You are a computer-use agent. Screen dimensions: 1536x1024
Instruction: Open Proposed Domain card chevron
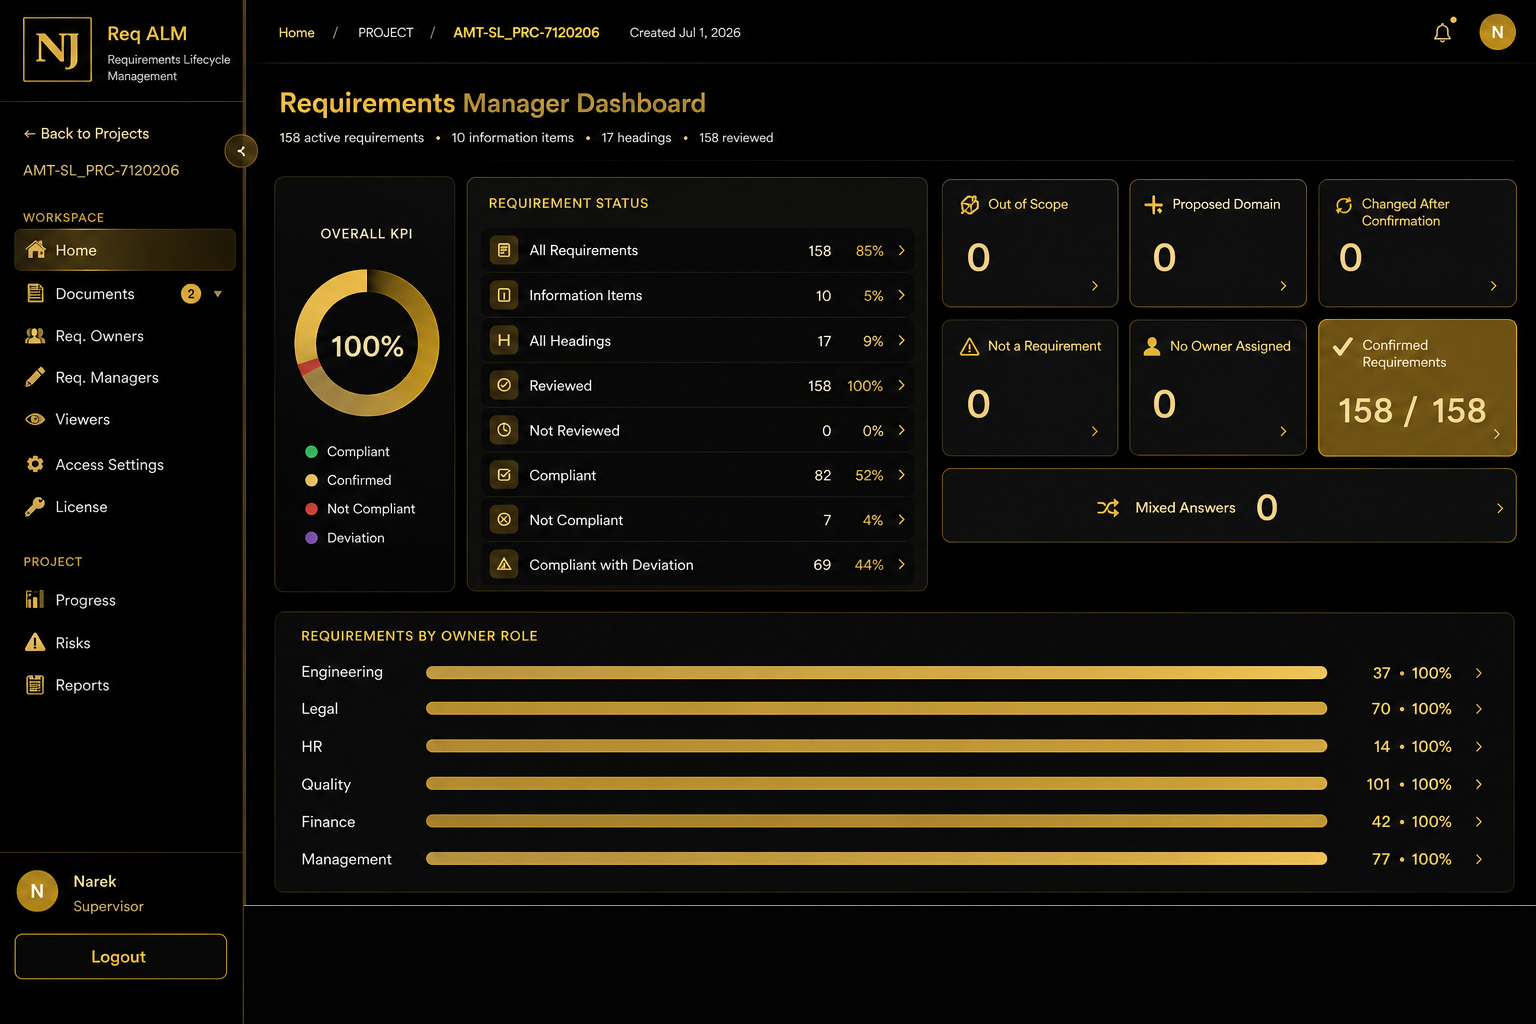point(1283,286)
